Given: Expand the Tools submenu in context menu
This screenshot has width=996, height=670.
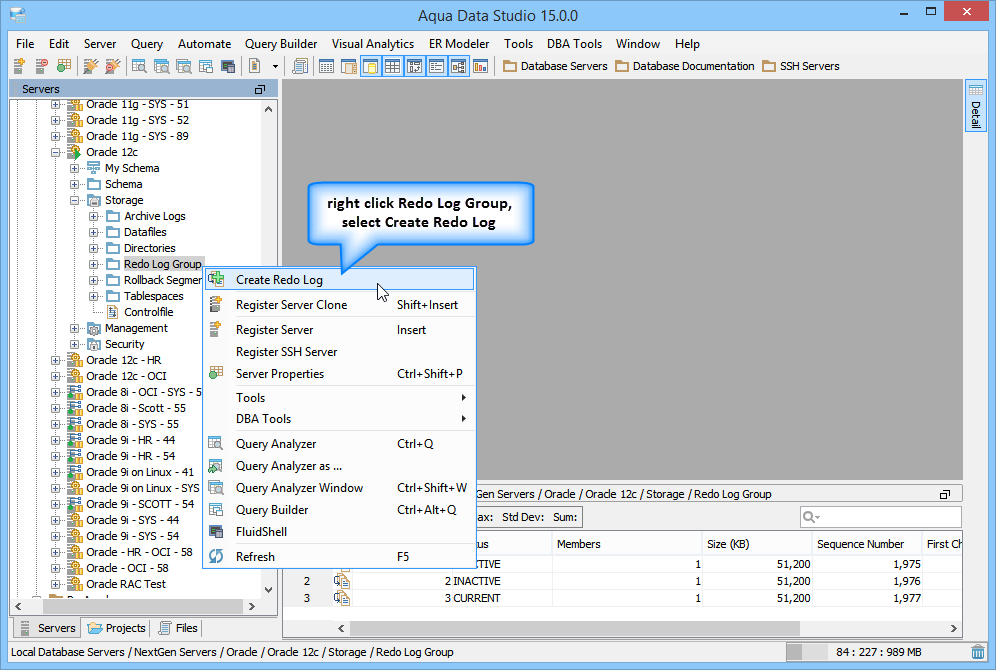Looking at the screenshot, I should click(x=339, y=398).
